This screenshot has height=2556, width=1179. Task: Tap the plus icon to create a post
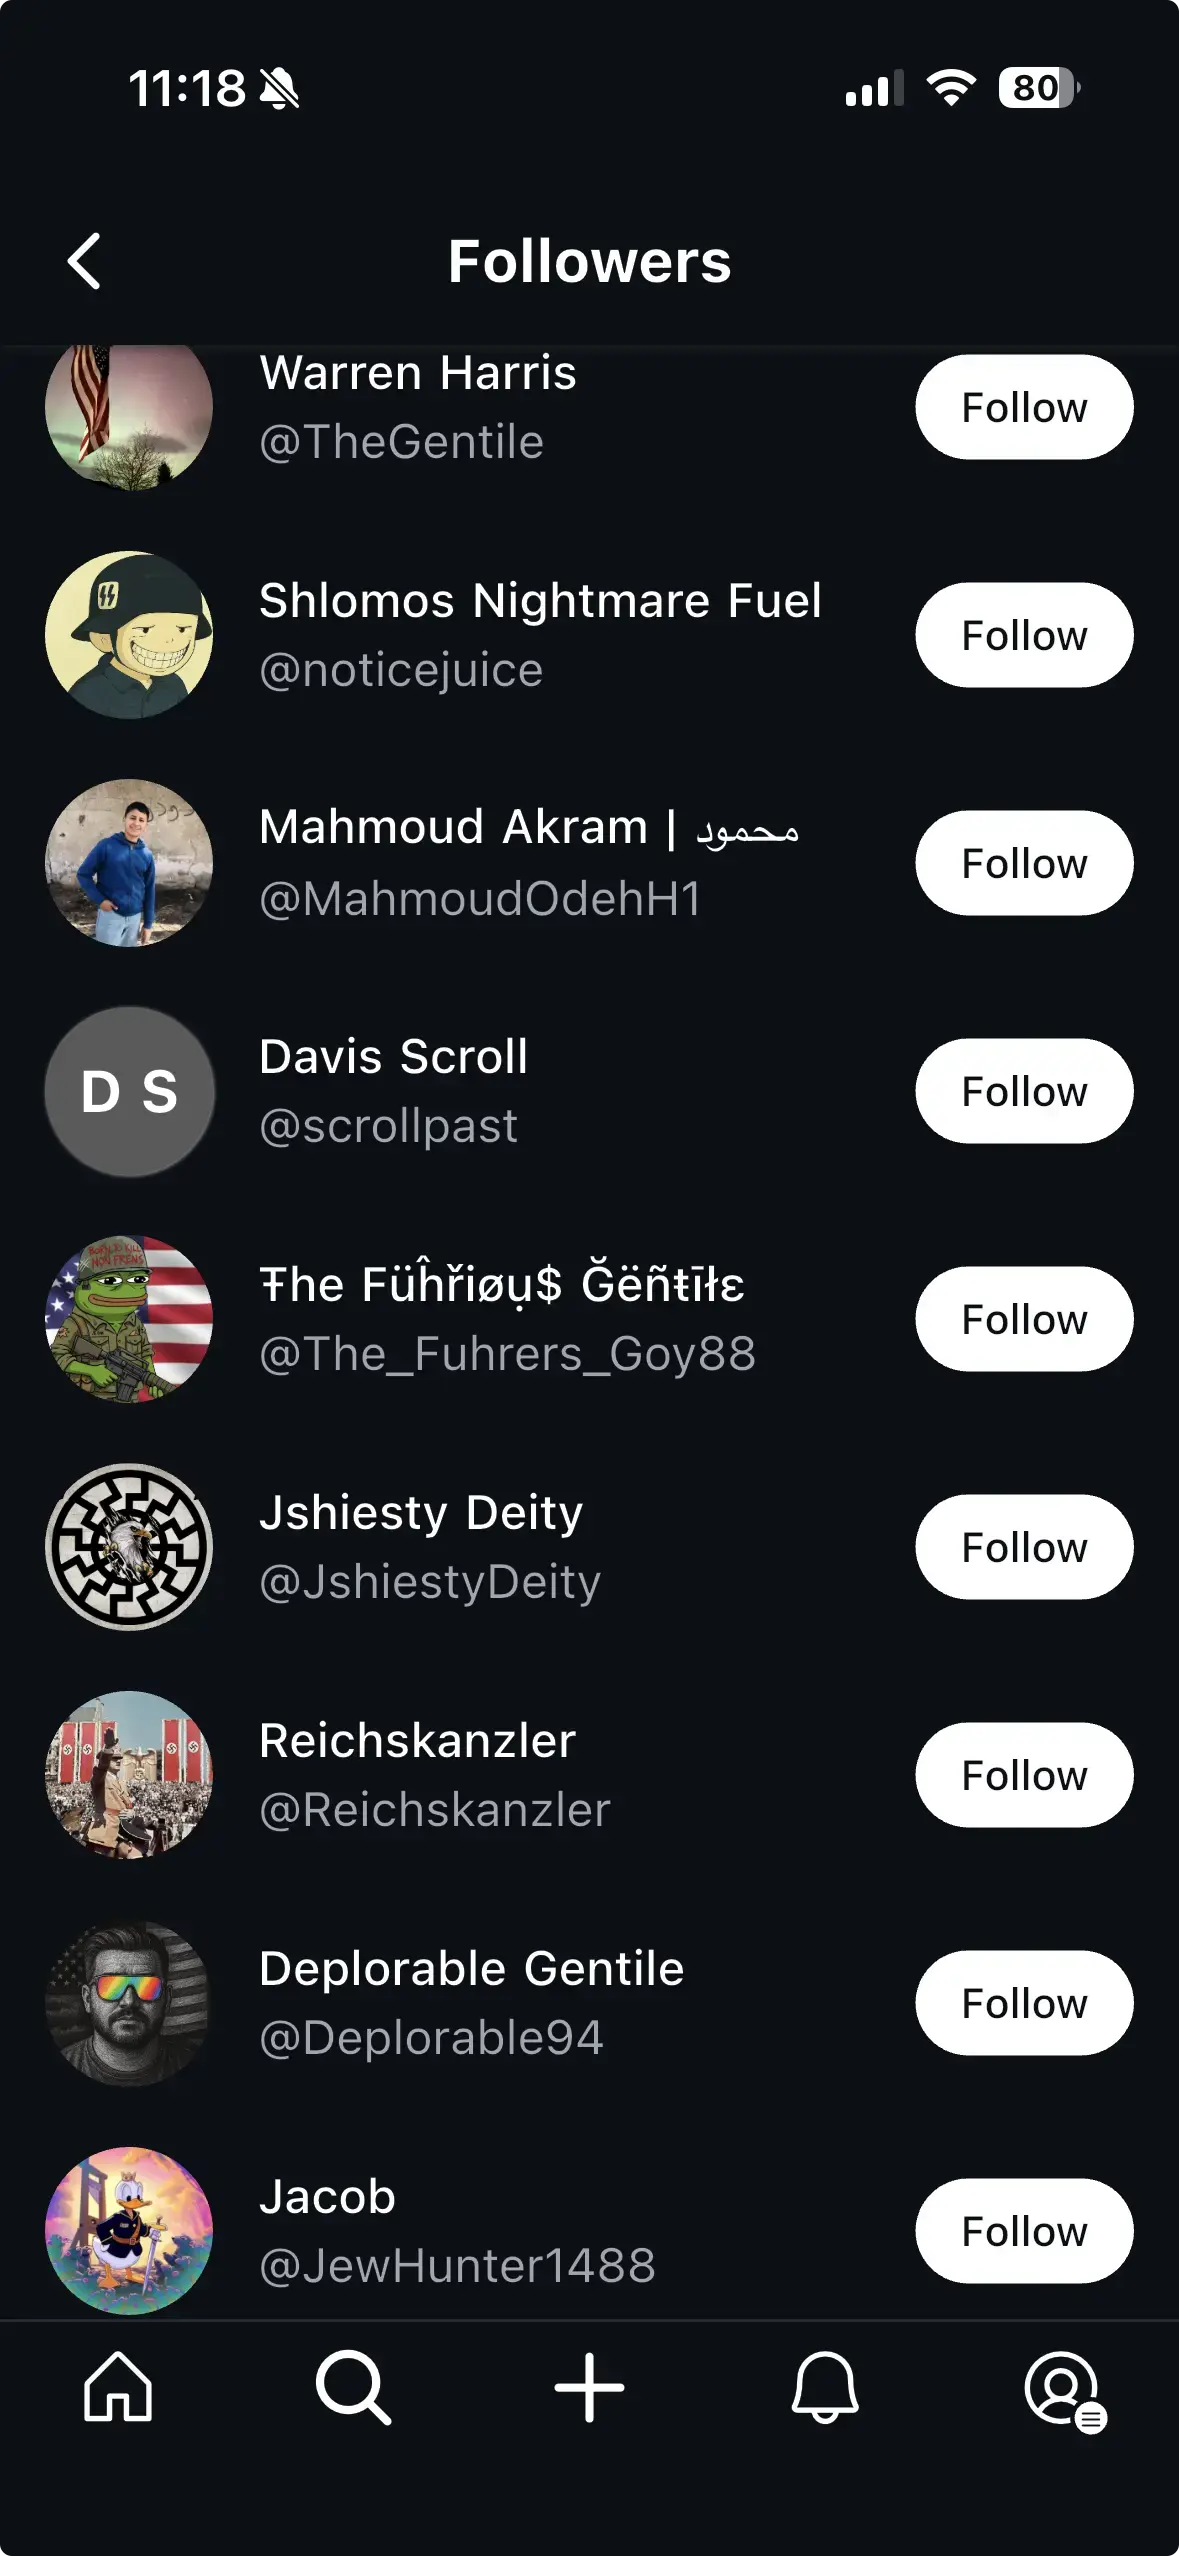pos(589,2387)
